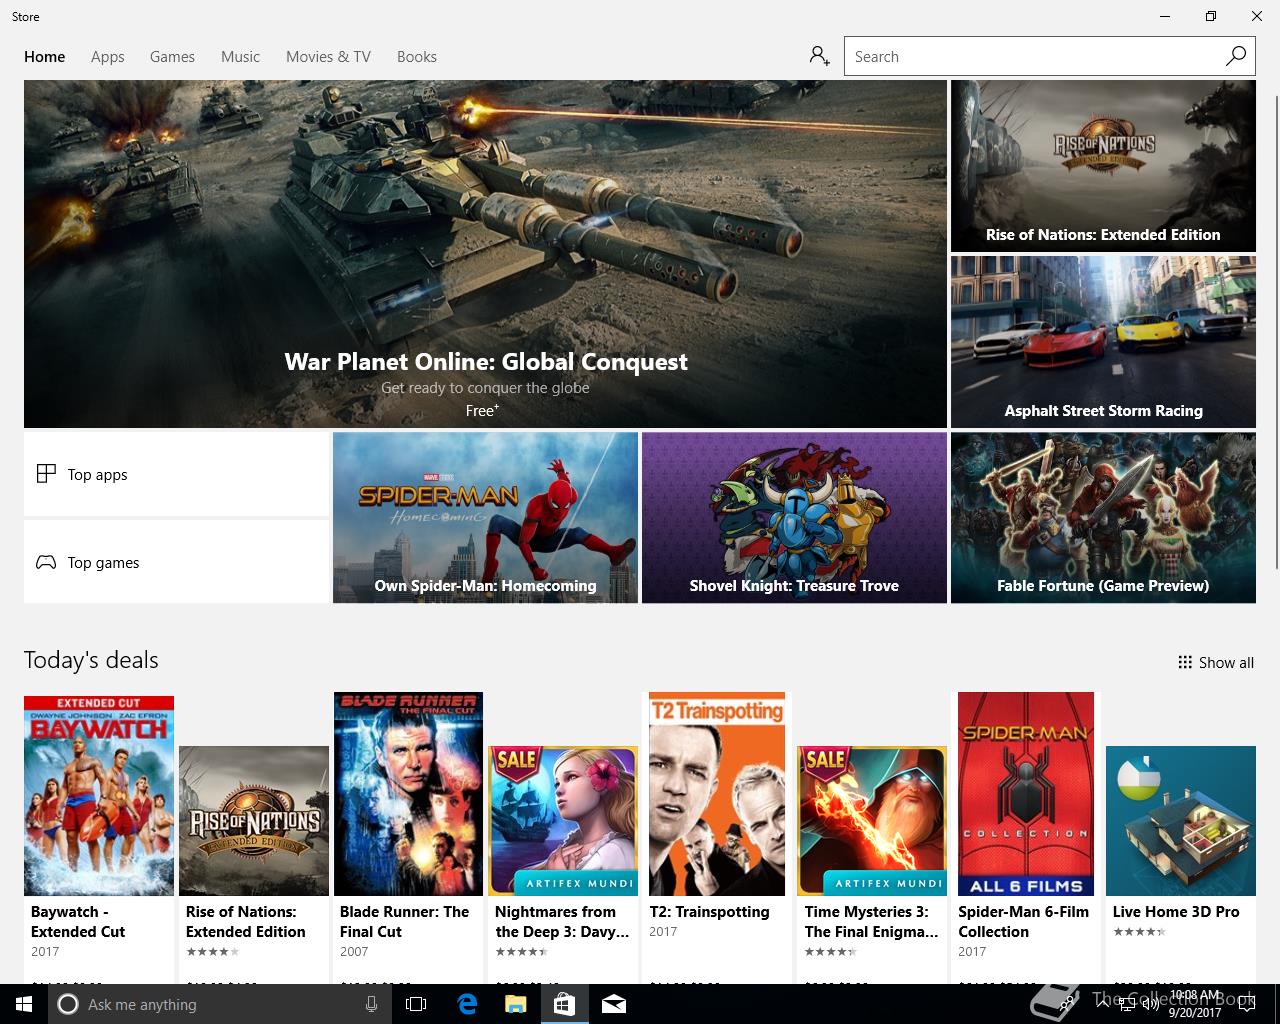
Task: Open Baywatch Extended Cut poster
Action: coord(99,796)
